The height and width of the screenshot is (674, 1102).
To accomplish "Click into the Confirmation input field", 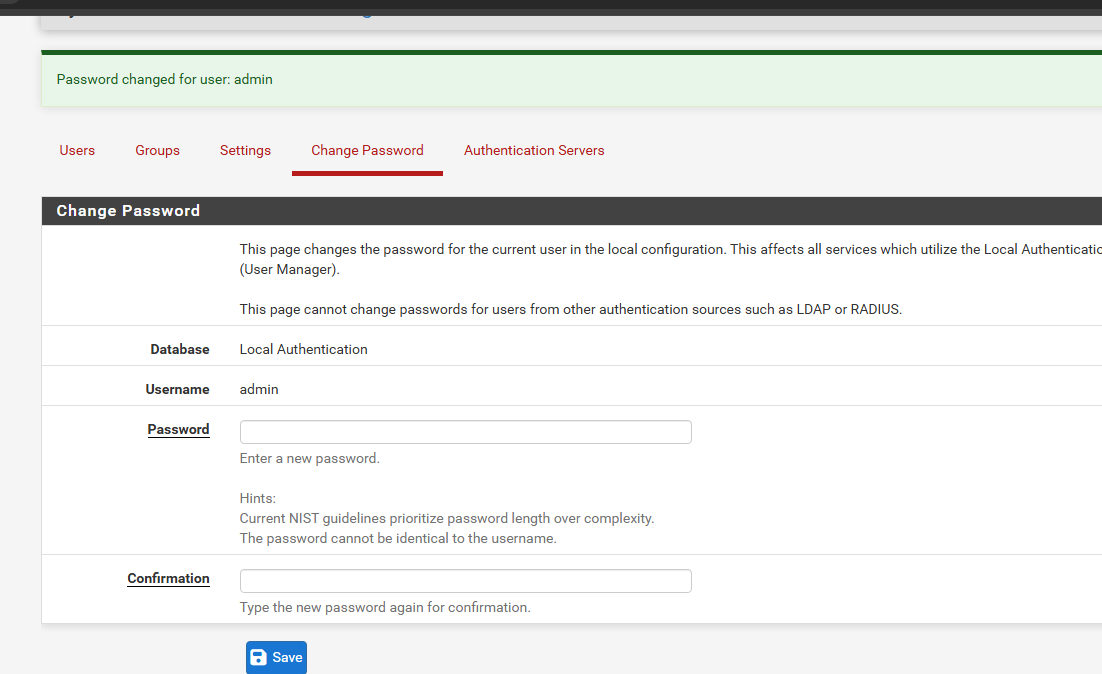I will [x=465, y=581].
